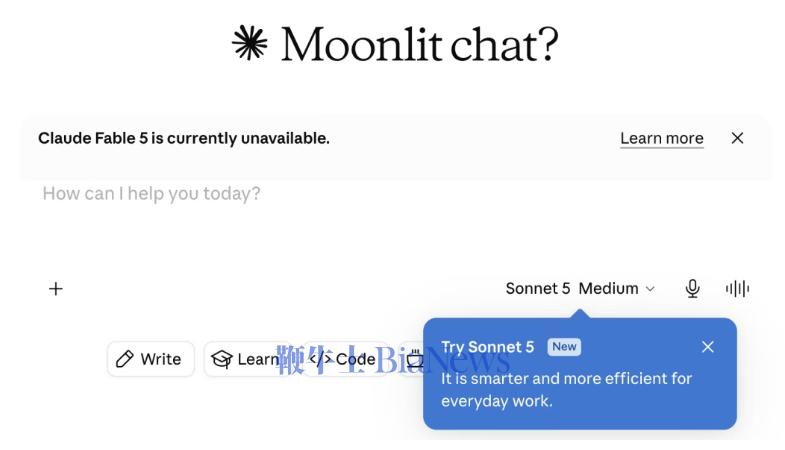The width and height of the screenshot is (785, 450).
Task: Click the New badge in the tooltip
Action: (x=564, y=346)
